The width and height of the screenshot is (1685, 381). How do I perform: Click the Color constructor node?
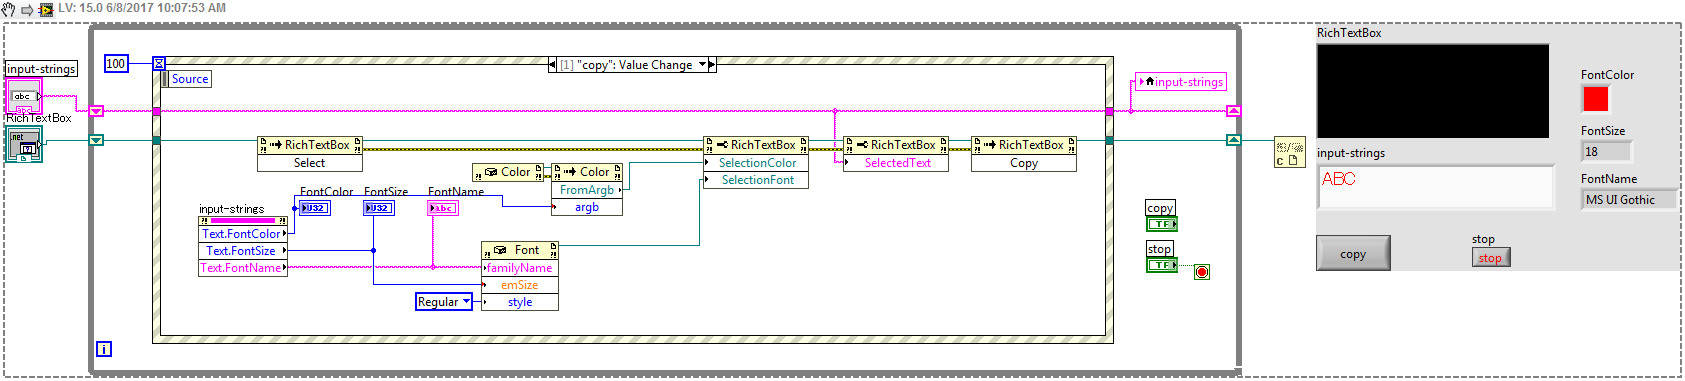(x=508, y=172)
